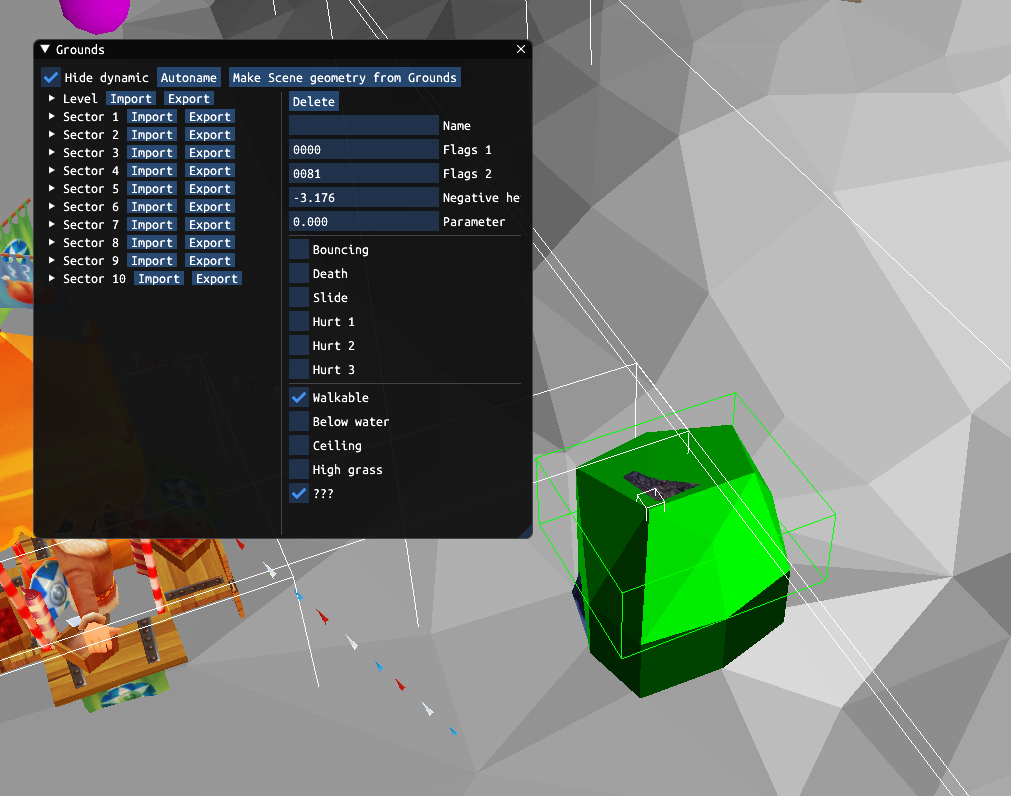
Task: Expand the Sector 6 tree node
Action: point(52,207)
